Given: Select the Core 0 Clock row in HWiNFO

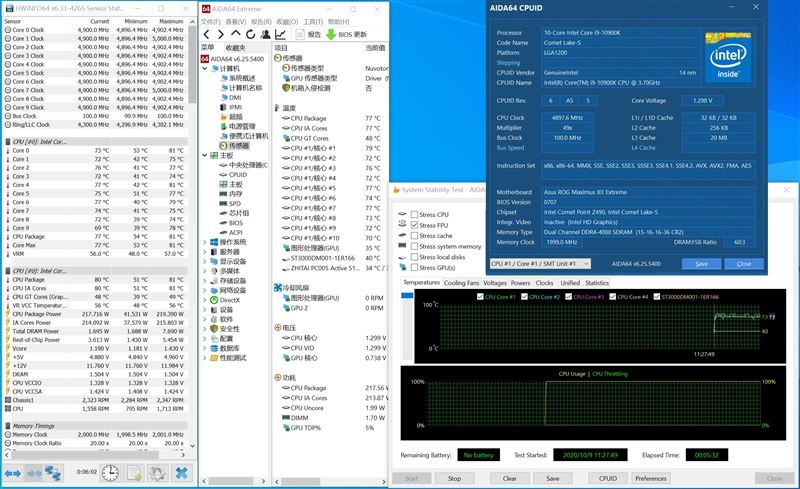Looking at the screenshot, I should click(x=95, y=30).
